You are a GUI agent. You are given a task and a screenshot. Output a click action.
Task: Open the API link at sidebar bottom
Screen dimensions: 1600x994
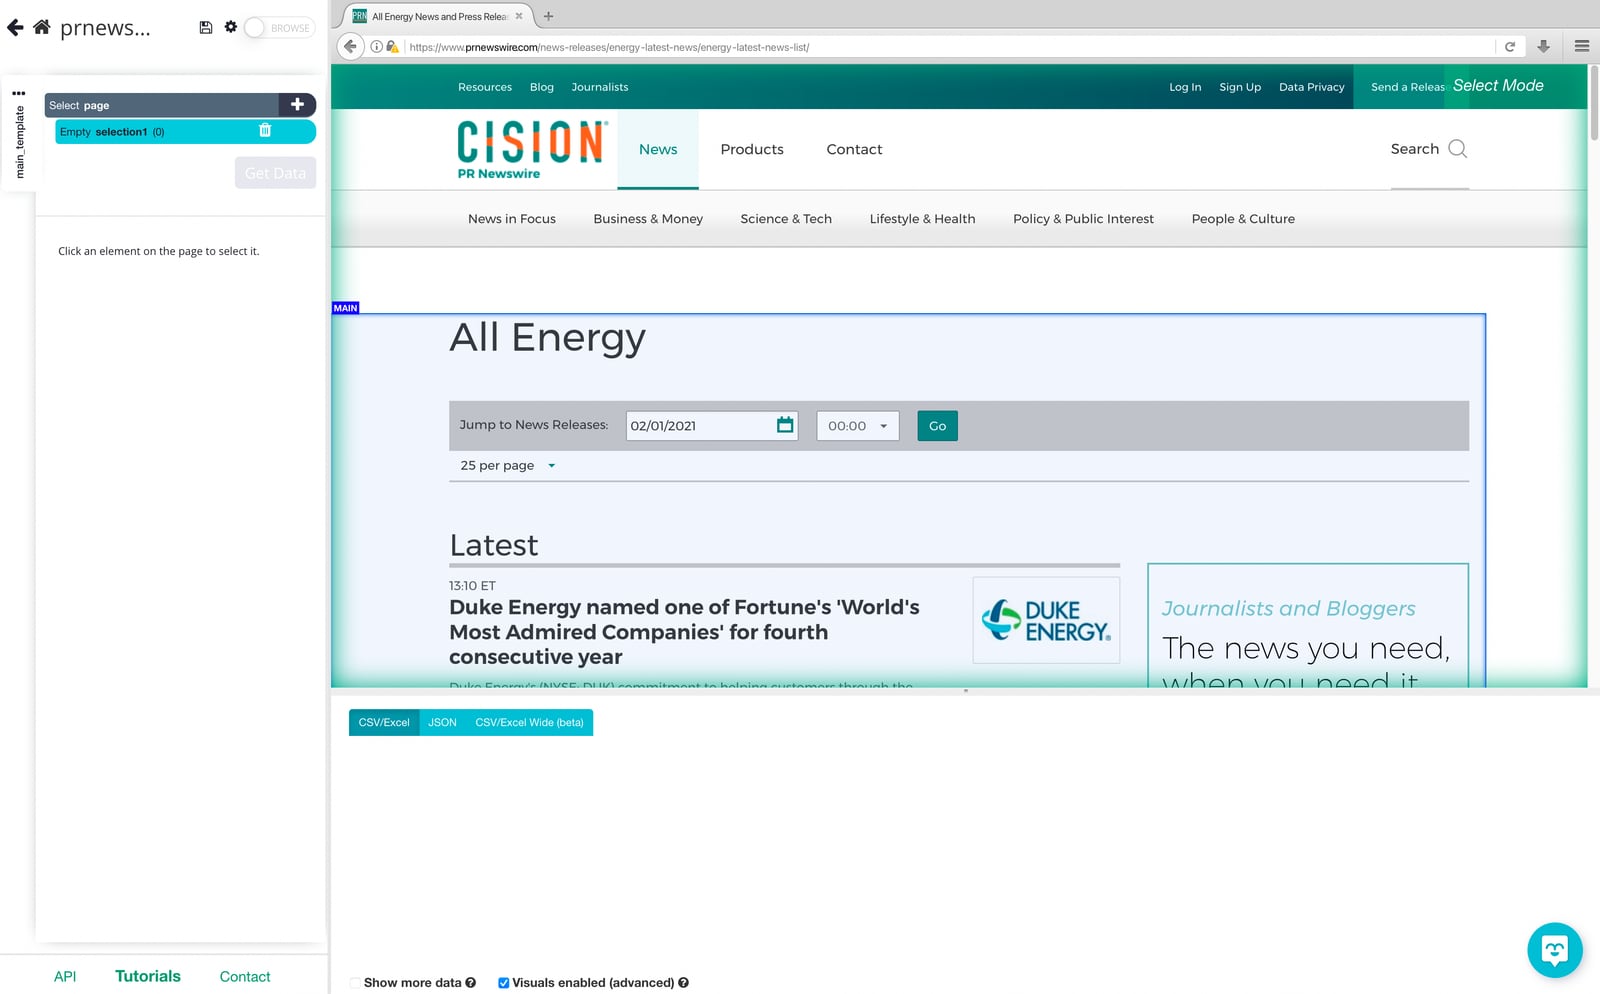[65, 977]
